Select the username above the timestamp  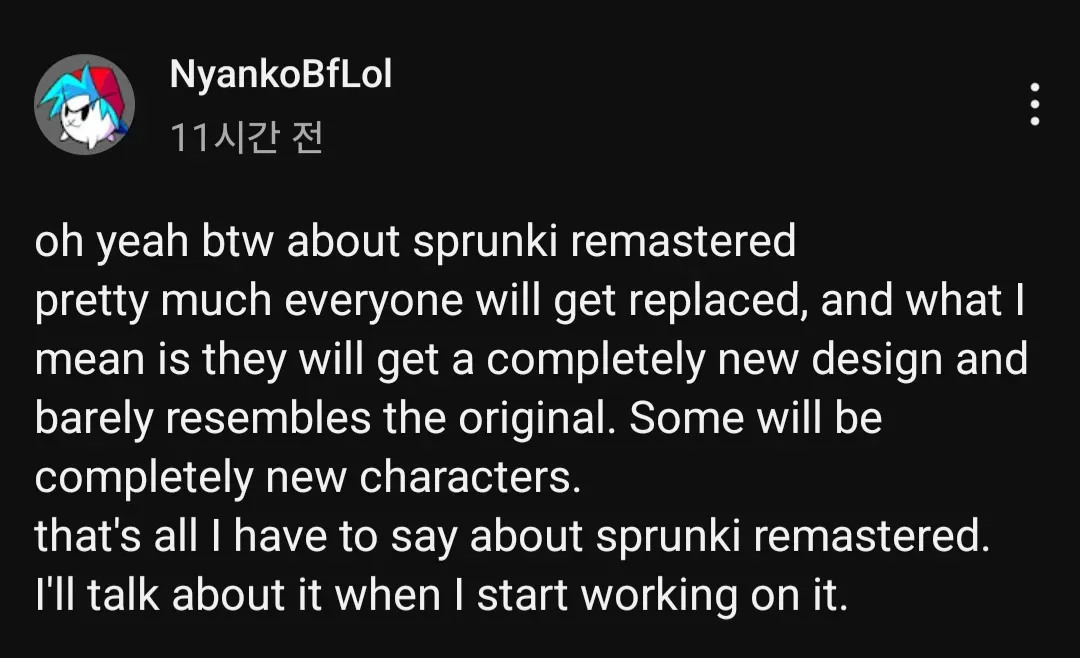pos(282,75)
